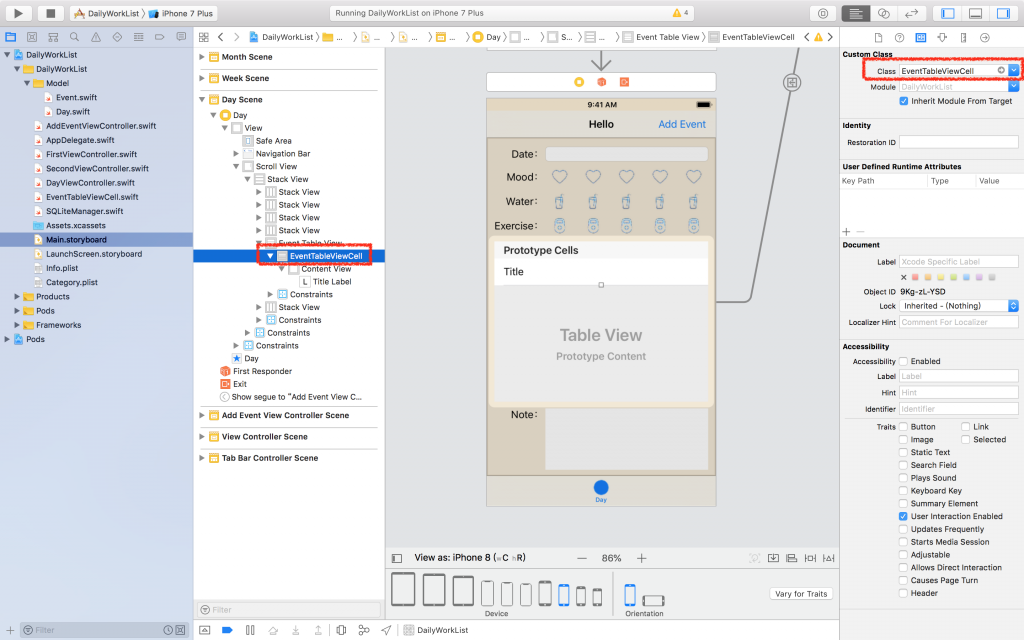Open the Attributes inspector icon
This screenshot has width=1024, height=640.
coord(942,38)
